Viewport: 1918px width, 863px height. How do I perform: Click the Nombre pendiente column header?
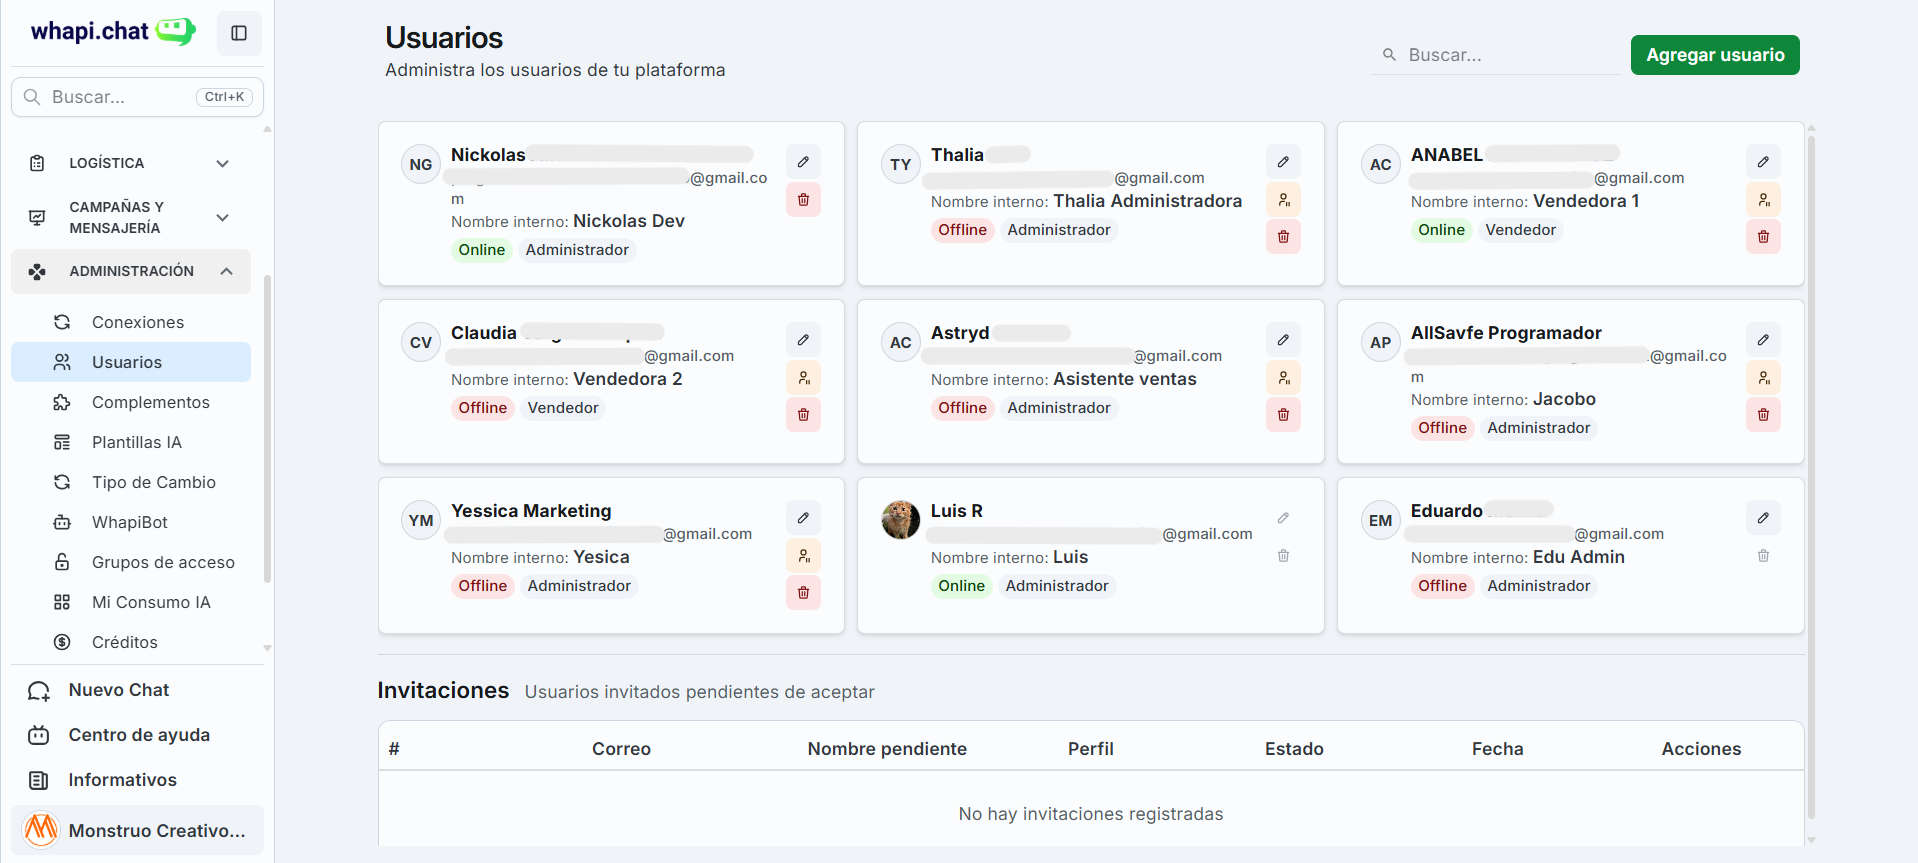pos(887,749)
